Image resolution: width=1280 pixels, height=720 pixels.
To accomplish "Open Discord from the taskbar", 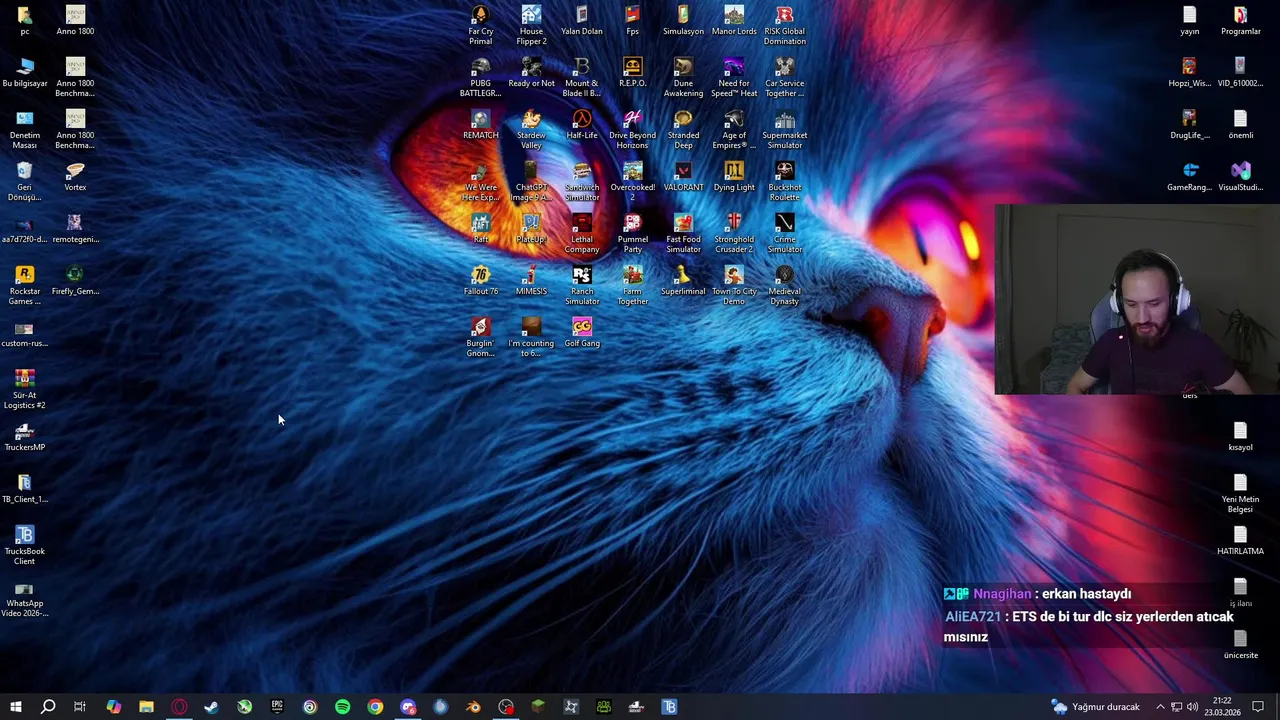I will 408,707.
